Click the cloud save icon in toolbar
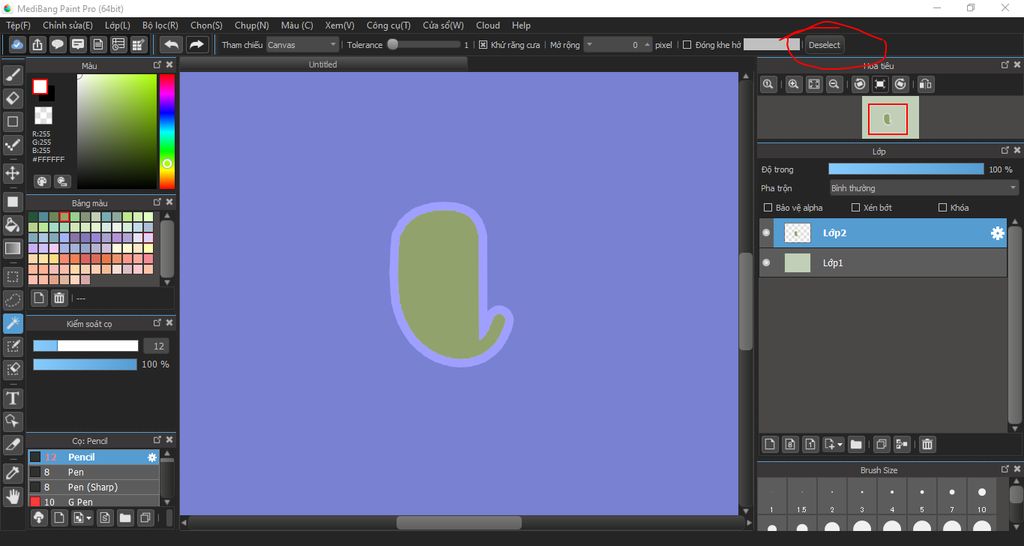 pyautogui.click(x=17, y=44)
